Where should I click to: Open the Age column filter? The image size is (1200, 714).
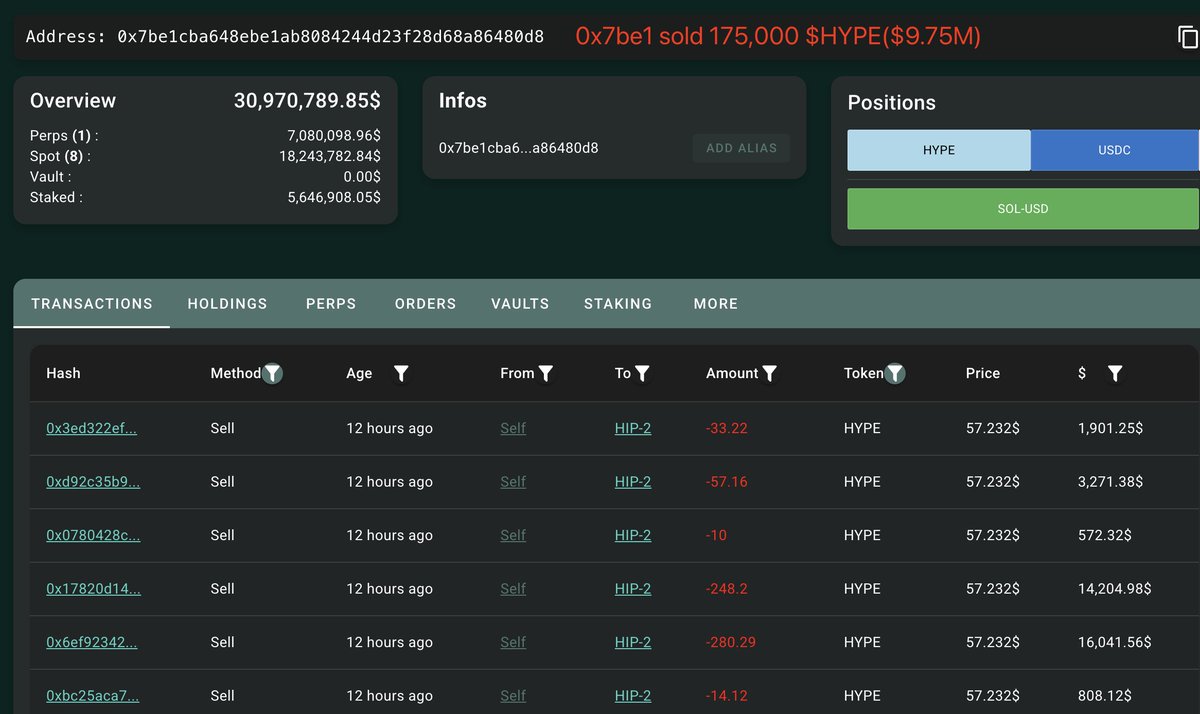pyautogui.click(x=401, y=373)
